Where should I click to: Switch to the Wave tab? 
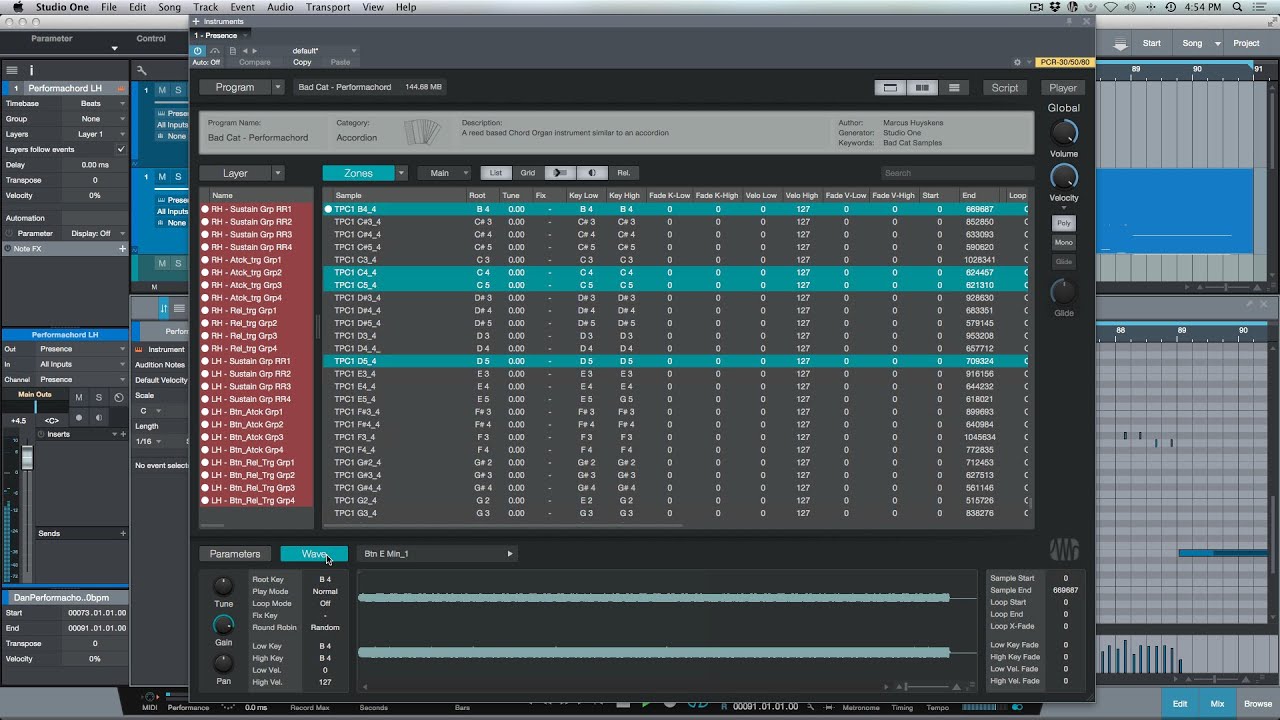click(x=314, y=554)
